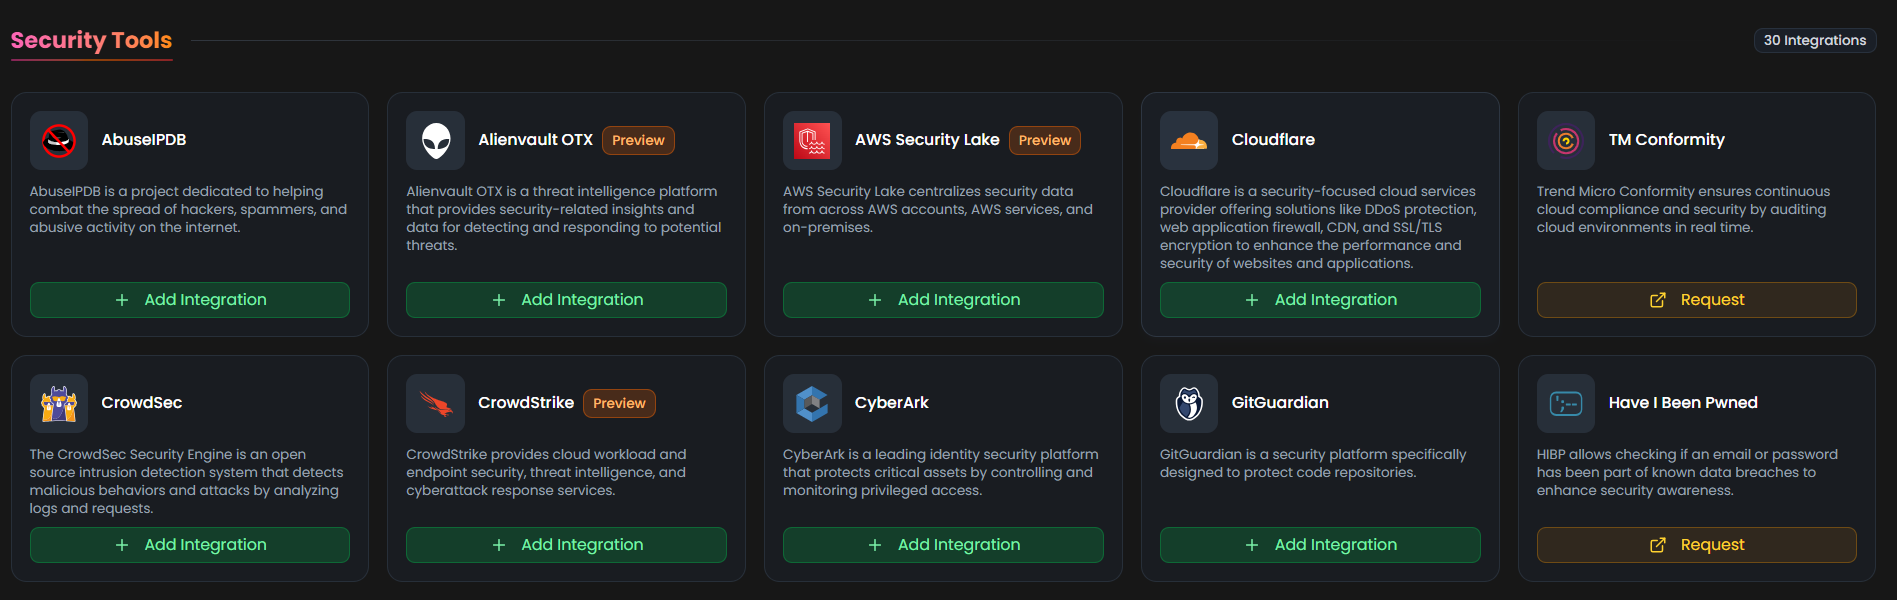Request the Have I Been Pwned integration
The height and width of the screenshot is (600, 1897).
pos(1697,545)
